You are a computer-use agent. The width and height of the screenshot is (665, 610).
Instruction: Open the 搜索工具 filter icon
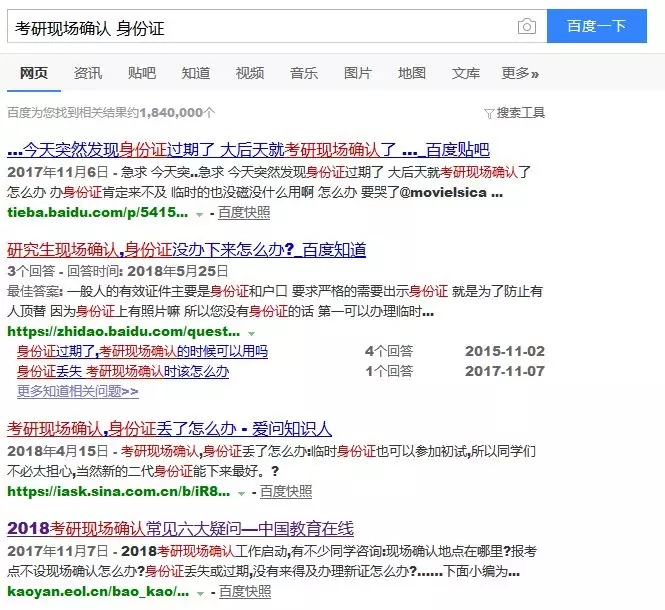[x=489, y=113]
